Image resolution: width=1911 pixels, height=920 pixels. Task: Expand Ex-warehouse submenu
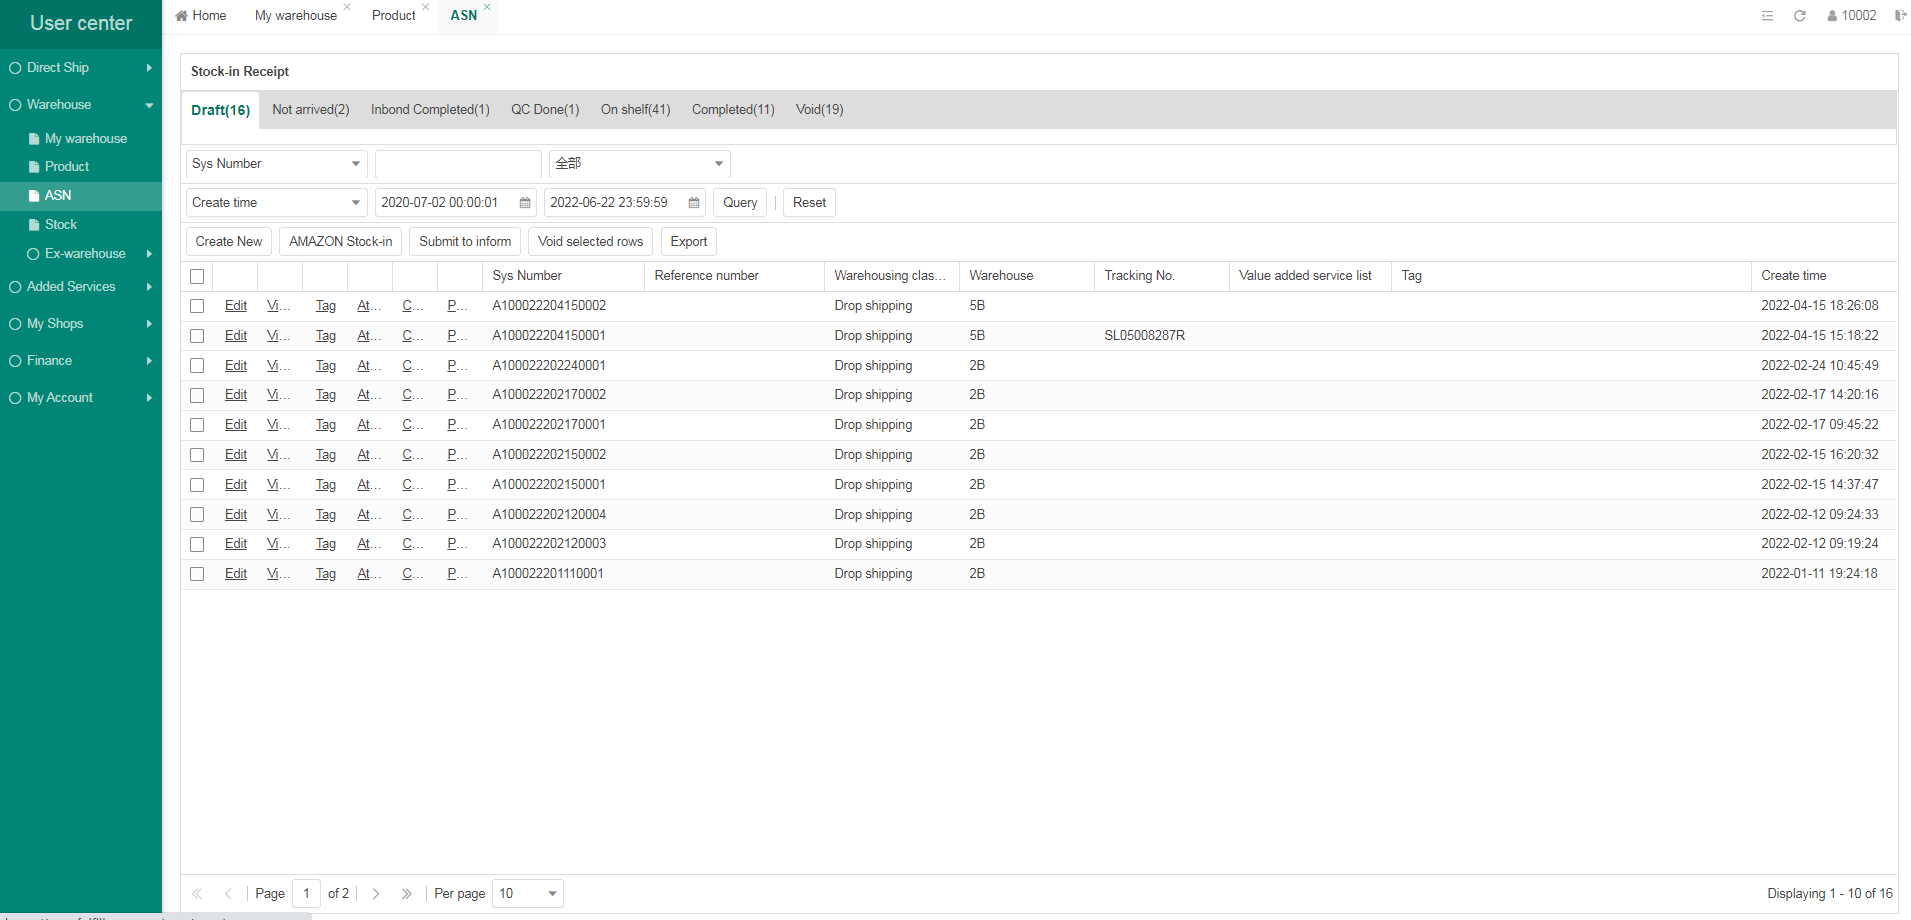point(81,254)
